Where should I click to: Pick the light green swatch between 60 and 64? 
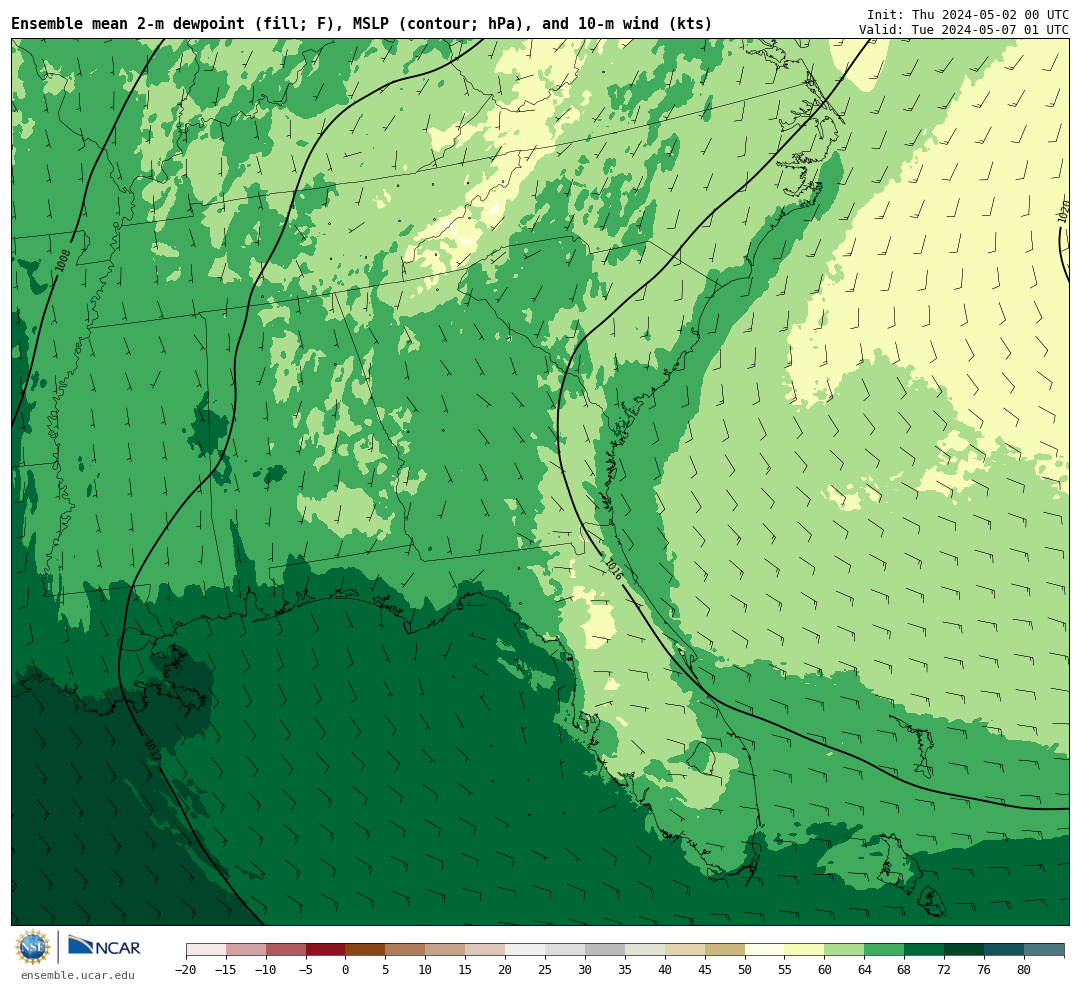(845, 950)
